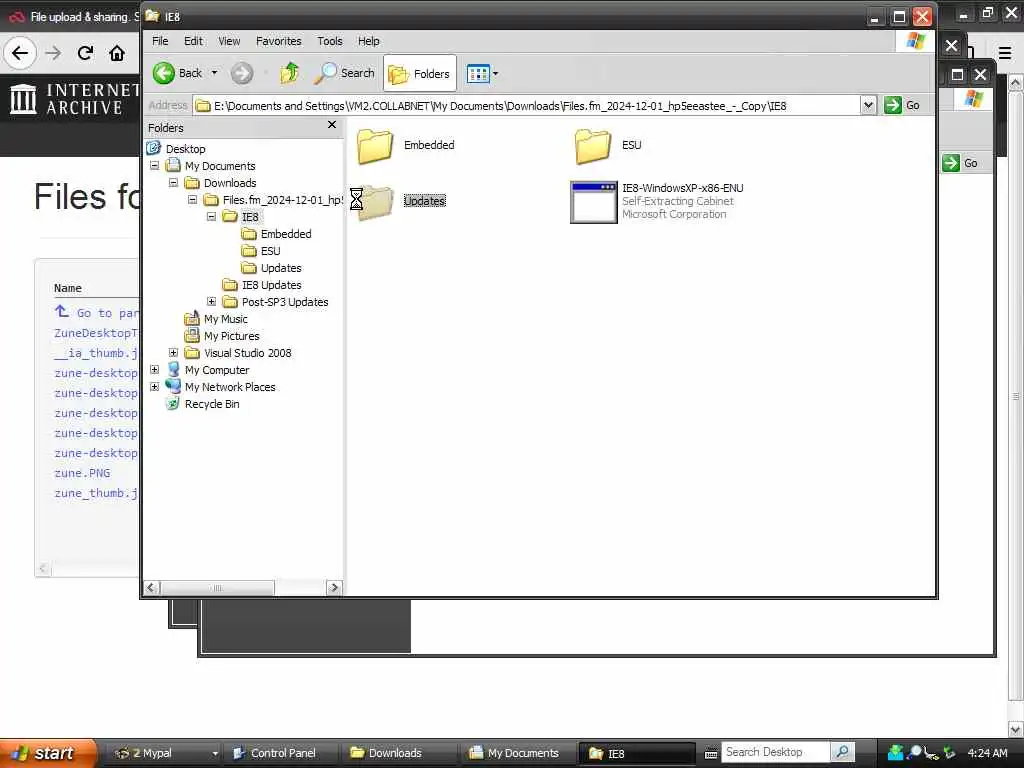Open the Edit menu
The width and height of the screenshot is (1024, 768).
click(193, 41)
